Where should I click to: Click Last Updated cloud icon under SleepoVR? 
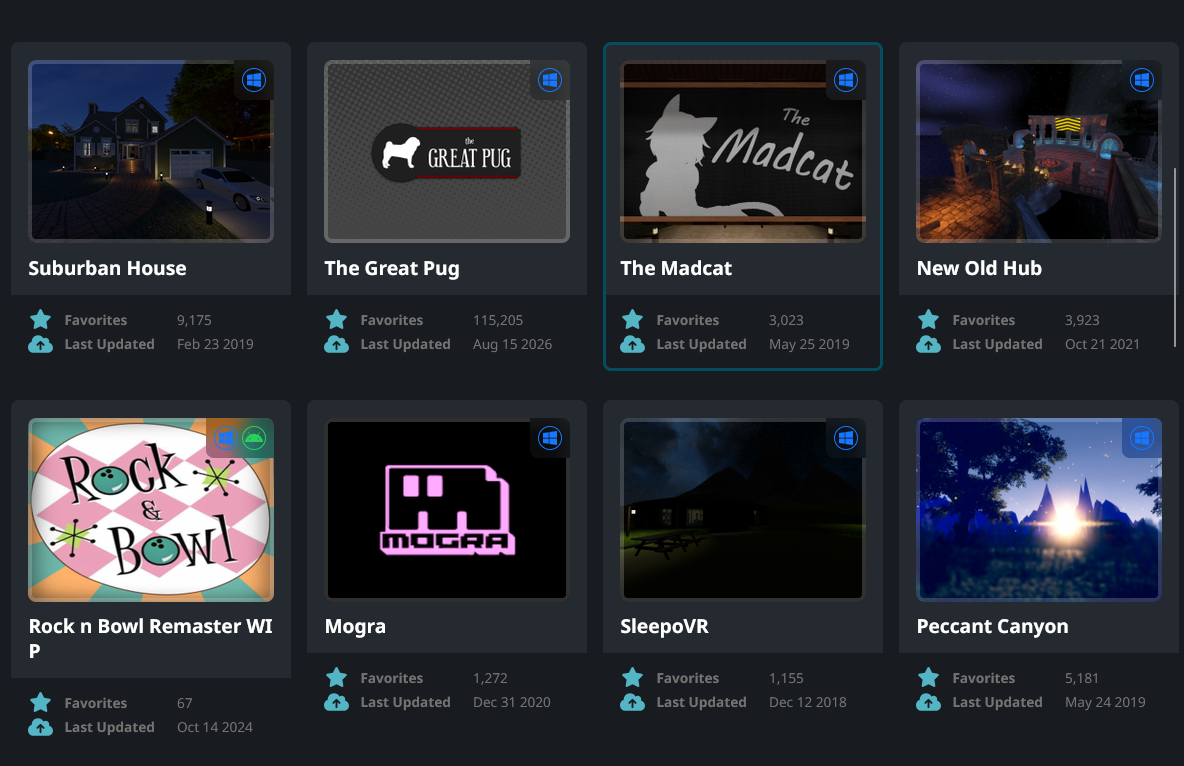(633, 703)
